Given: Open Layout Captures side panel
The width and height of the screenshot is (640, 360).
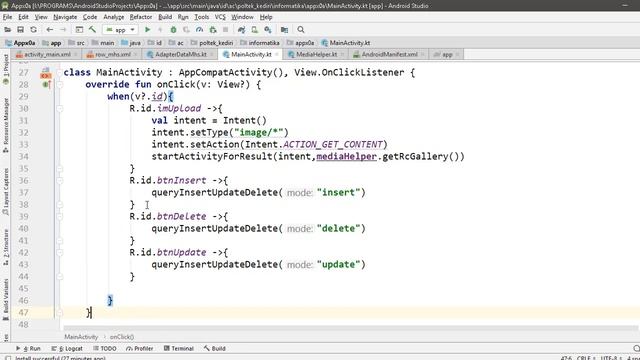Looking at the screenshot, I should (6, 191).
